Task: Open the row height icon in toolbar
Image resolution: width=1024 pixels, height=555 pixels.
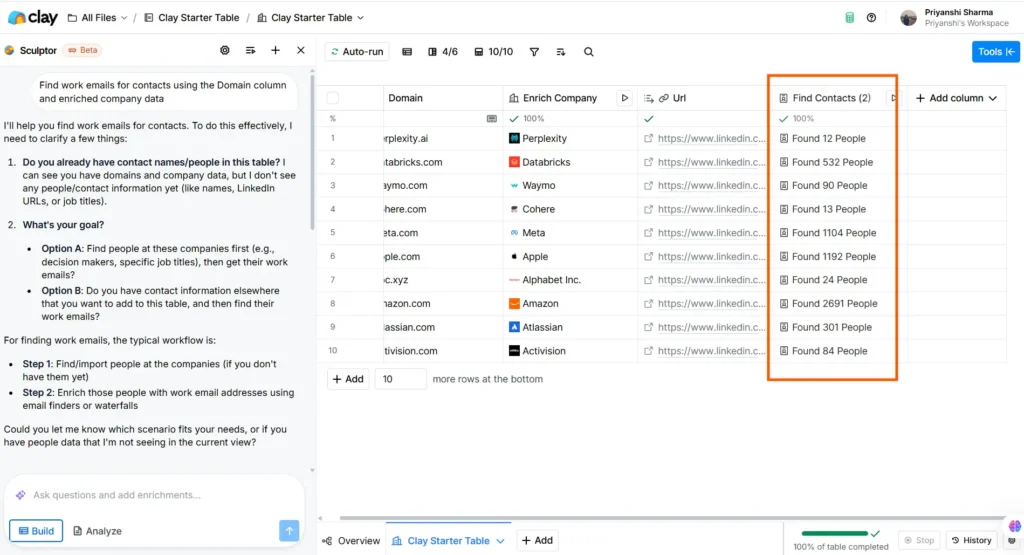Action: (407, 52)
